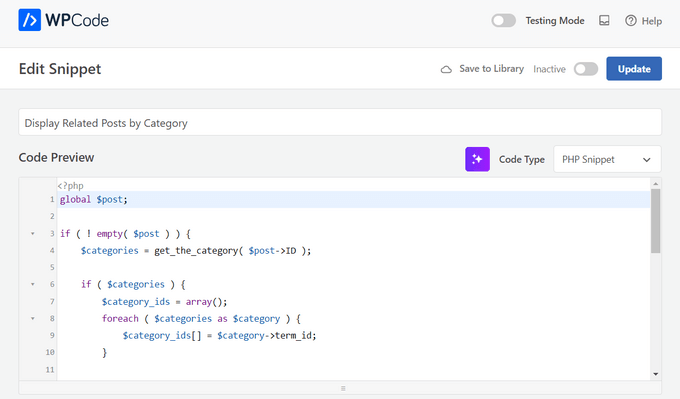Click the Inactive status label

(x=549, y=69)
